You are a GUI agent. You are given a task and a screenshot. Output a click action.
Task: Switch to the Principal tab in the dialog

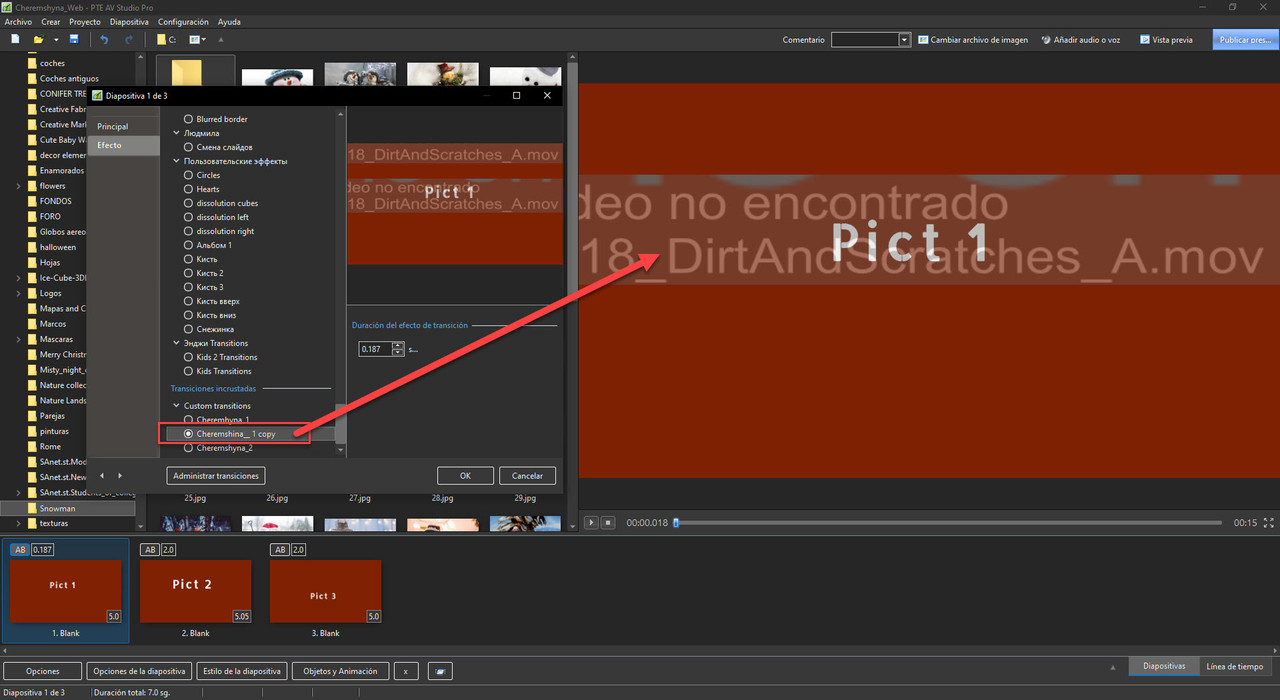tap(123, 127)
